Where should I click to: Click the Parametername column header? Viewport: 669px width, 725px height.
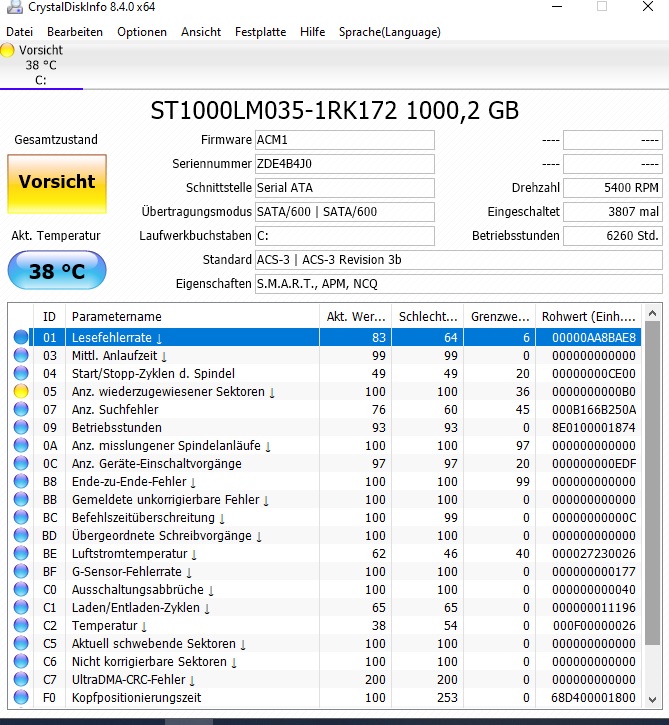pos(192,317)
